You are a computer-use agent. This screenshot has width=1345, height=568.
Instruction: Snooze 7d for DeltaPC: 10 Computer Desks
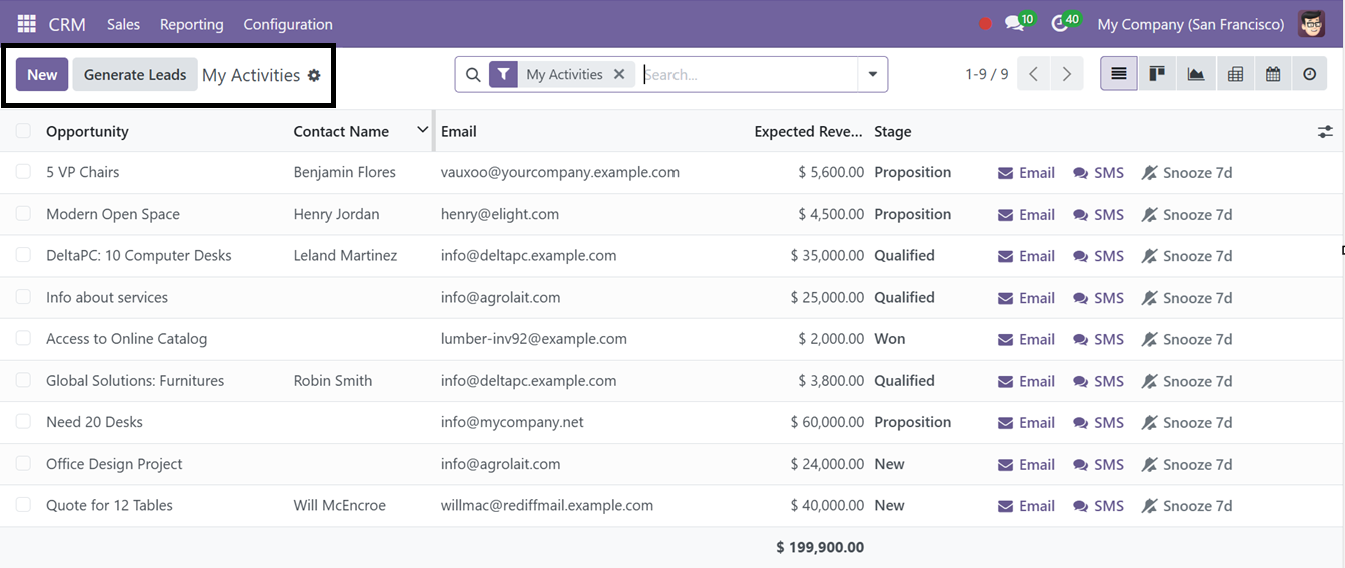(x=1186, y=256)
